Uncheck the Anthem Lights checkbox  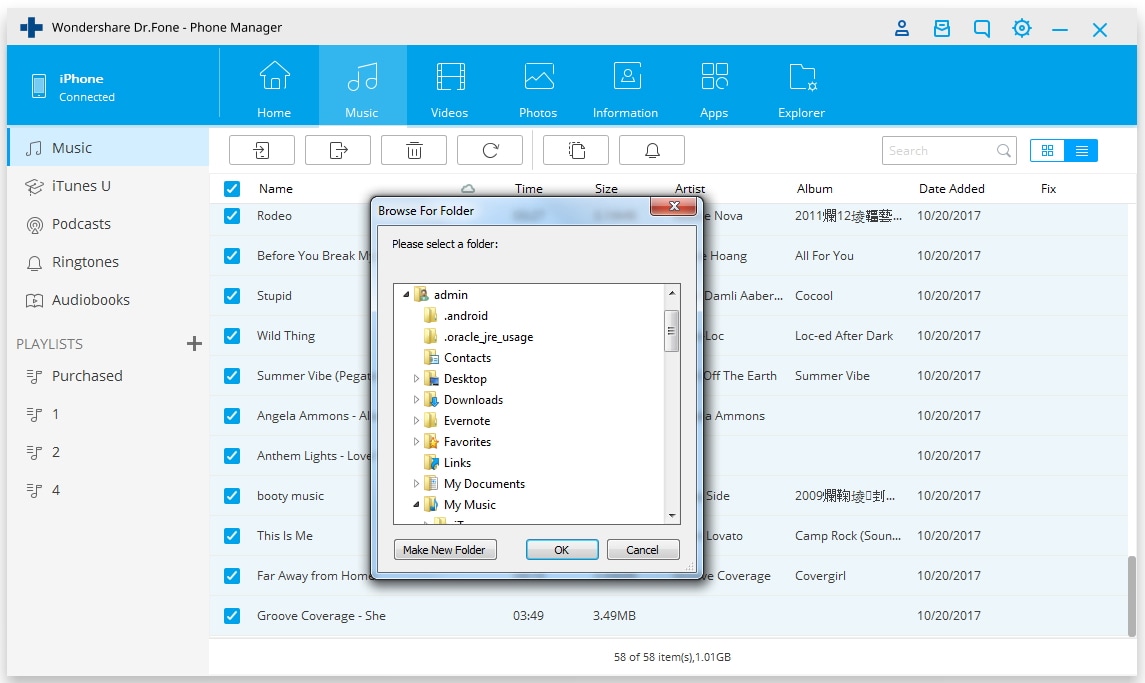232,456
